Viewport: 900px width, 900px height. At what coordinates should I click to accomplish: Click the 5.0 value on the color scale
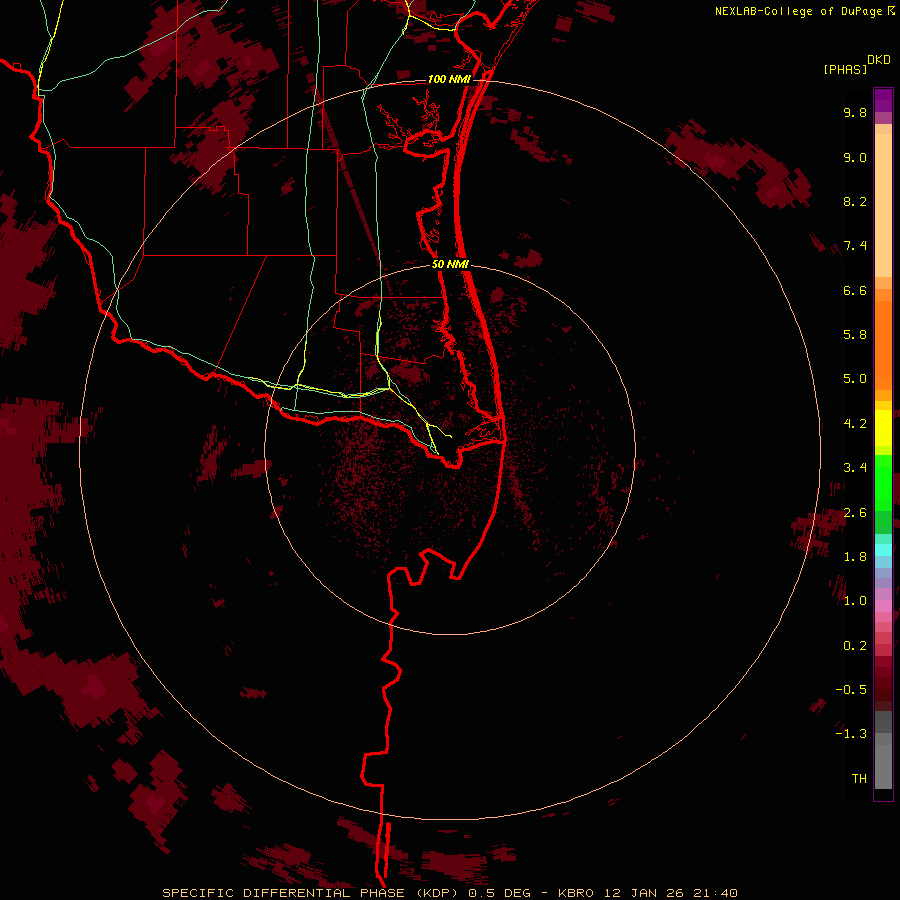855,379
